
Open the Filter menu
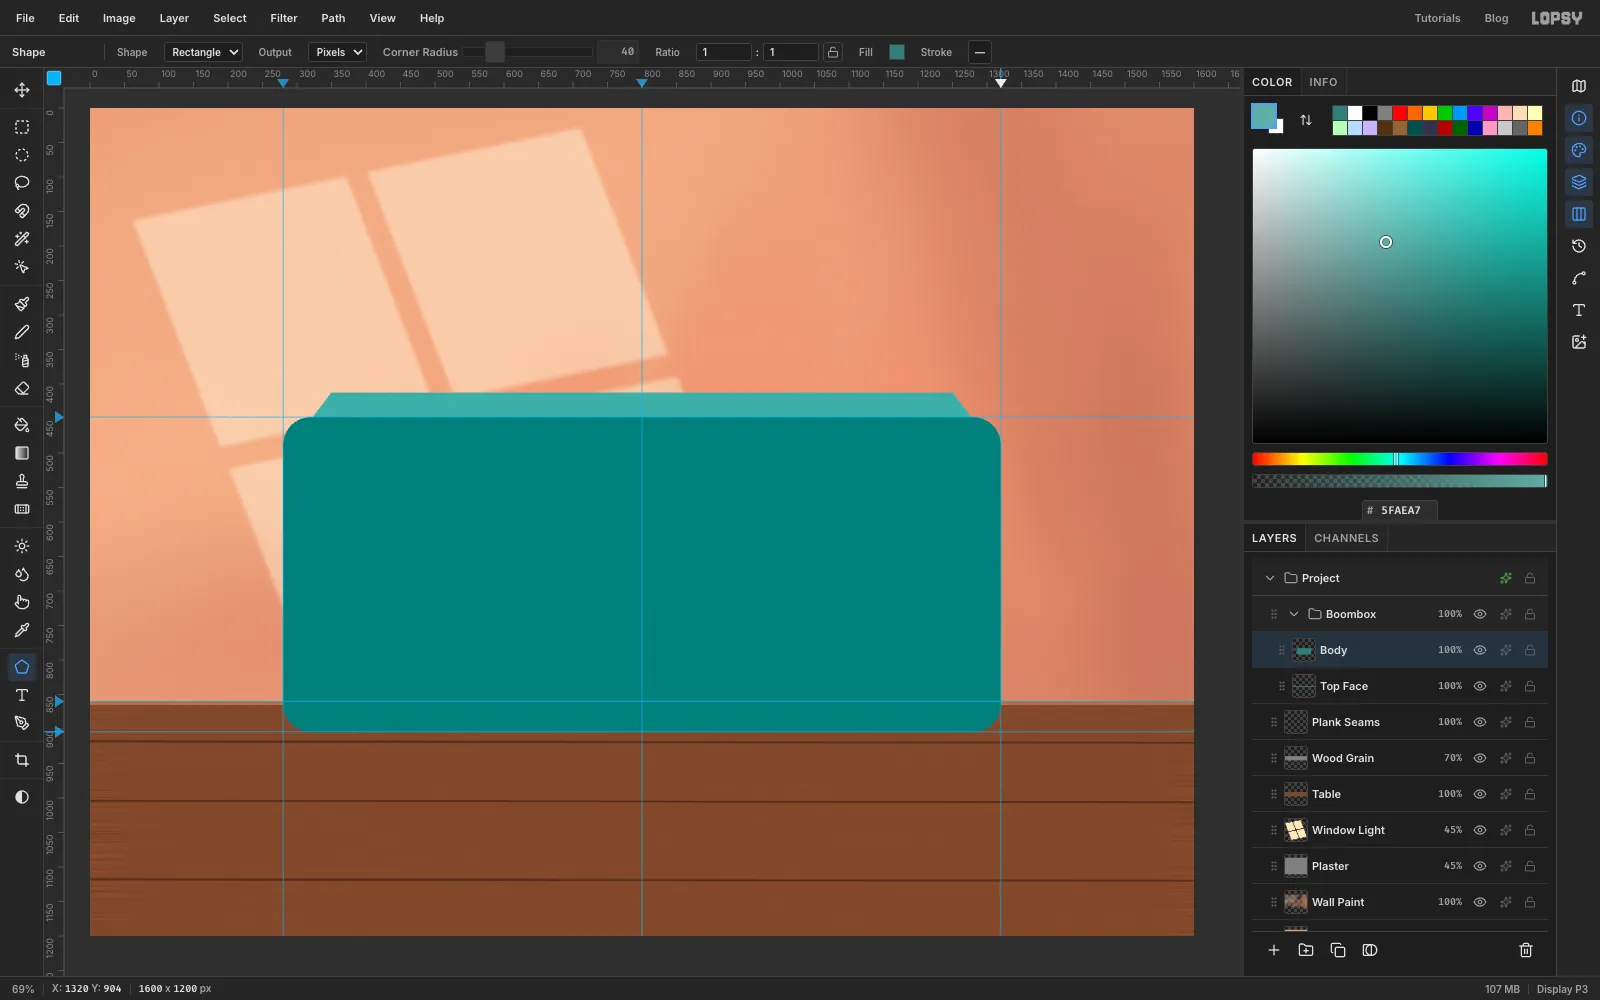(284, 18)
